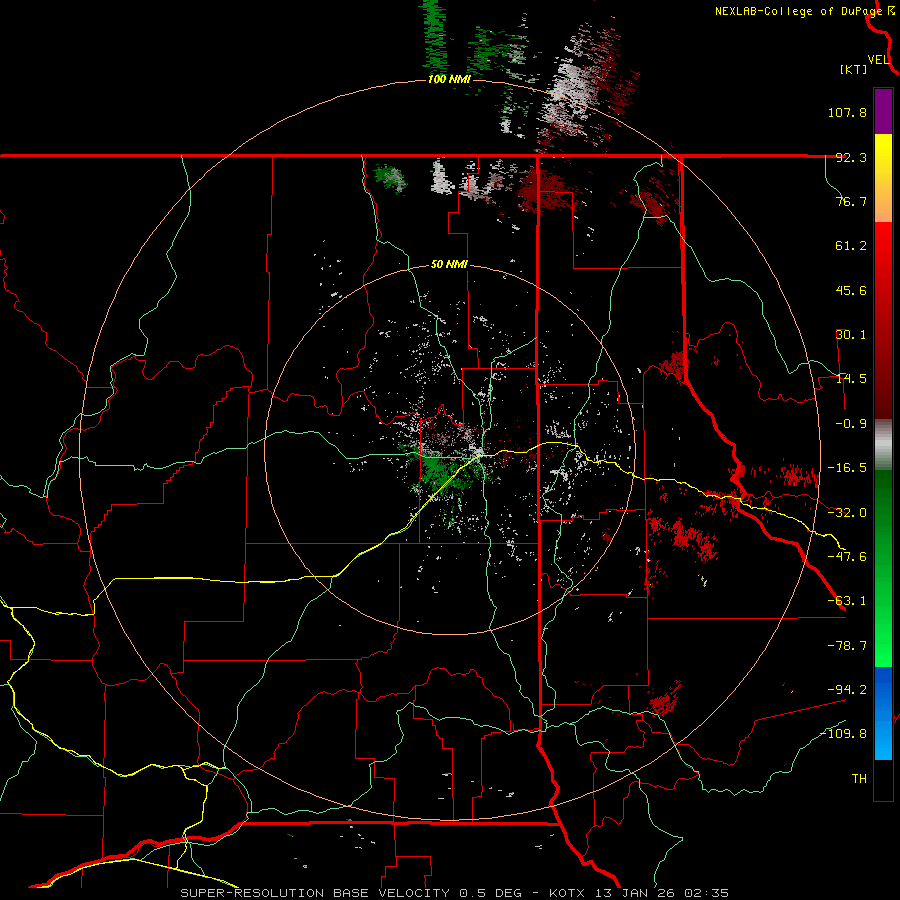Viewport: 900px width, 900px height.
Task: Select the -32.0 velocity scale value
Action: (847, 513)
